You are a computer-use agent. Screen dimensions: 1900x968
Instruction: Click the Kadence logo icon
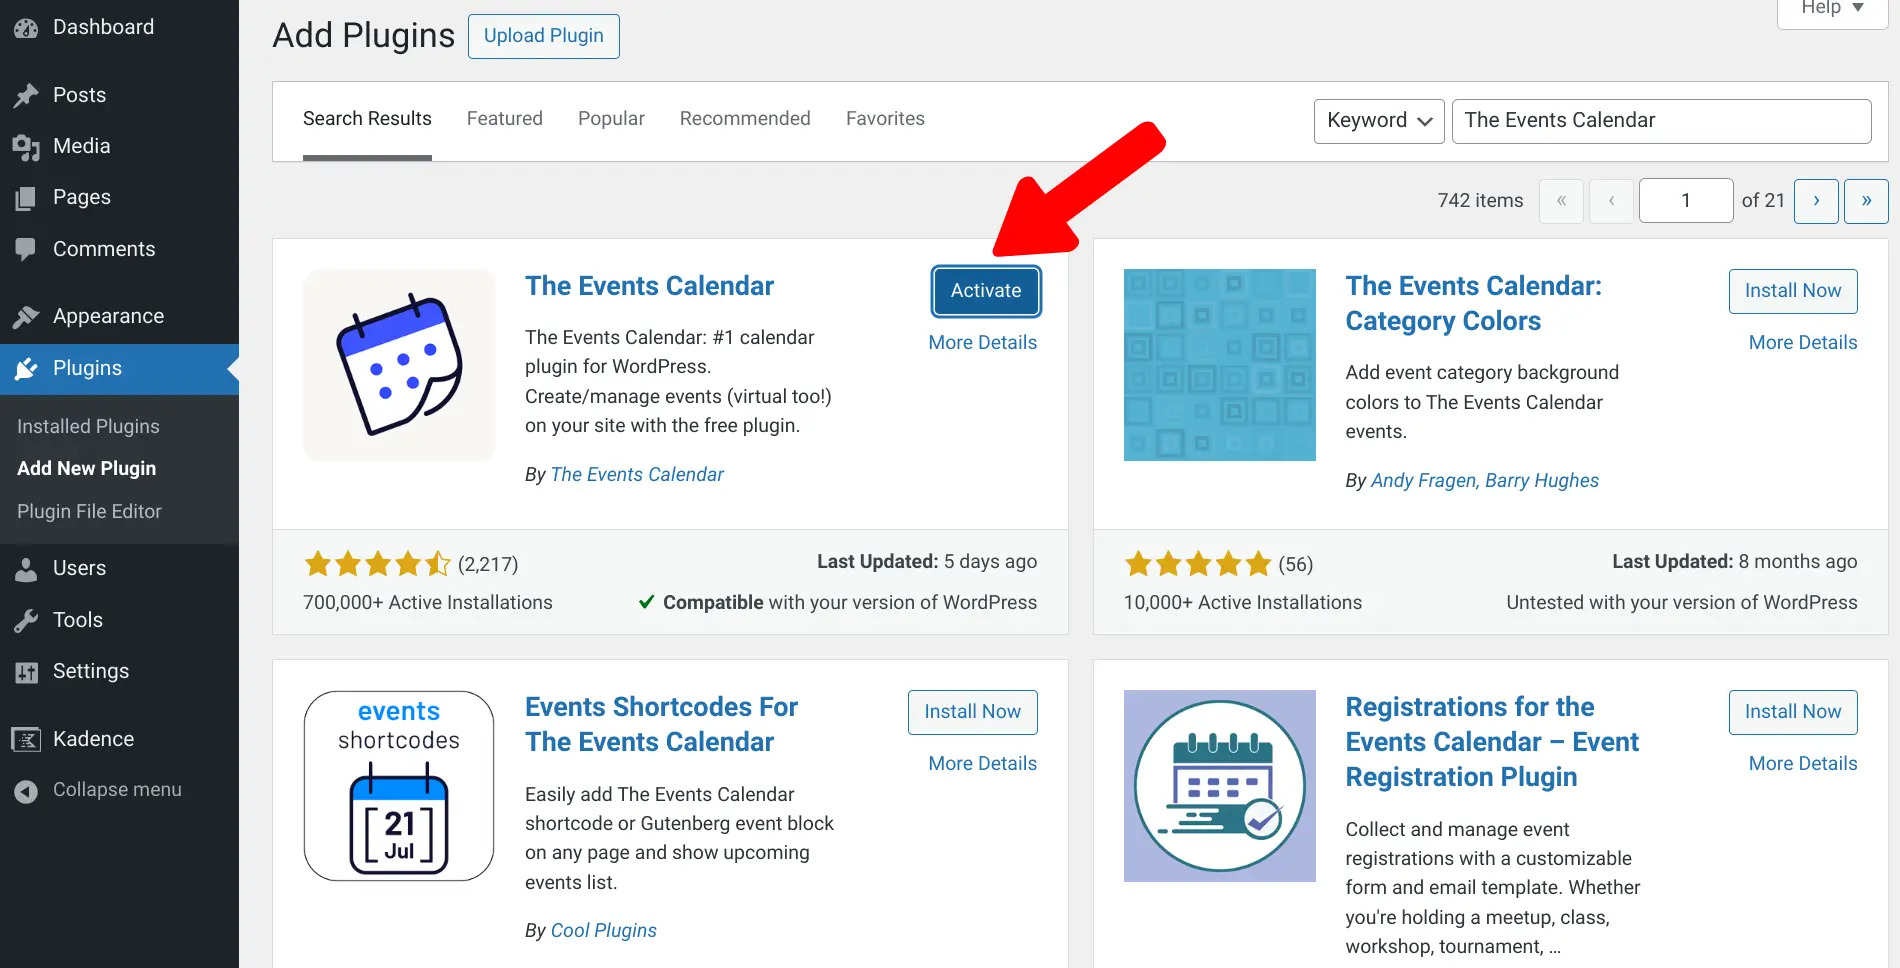coord(26,740)
